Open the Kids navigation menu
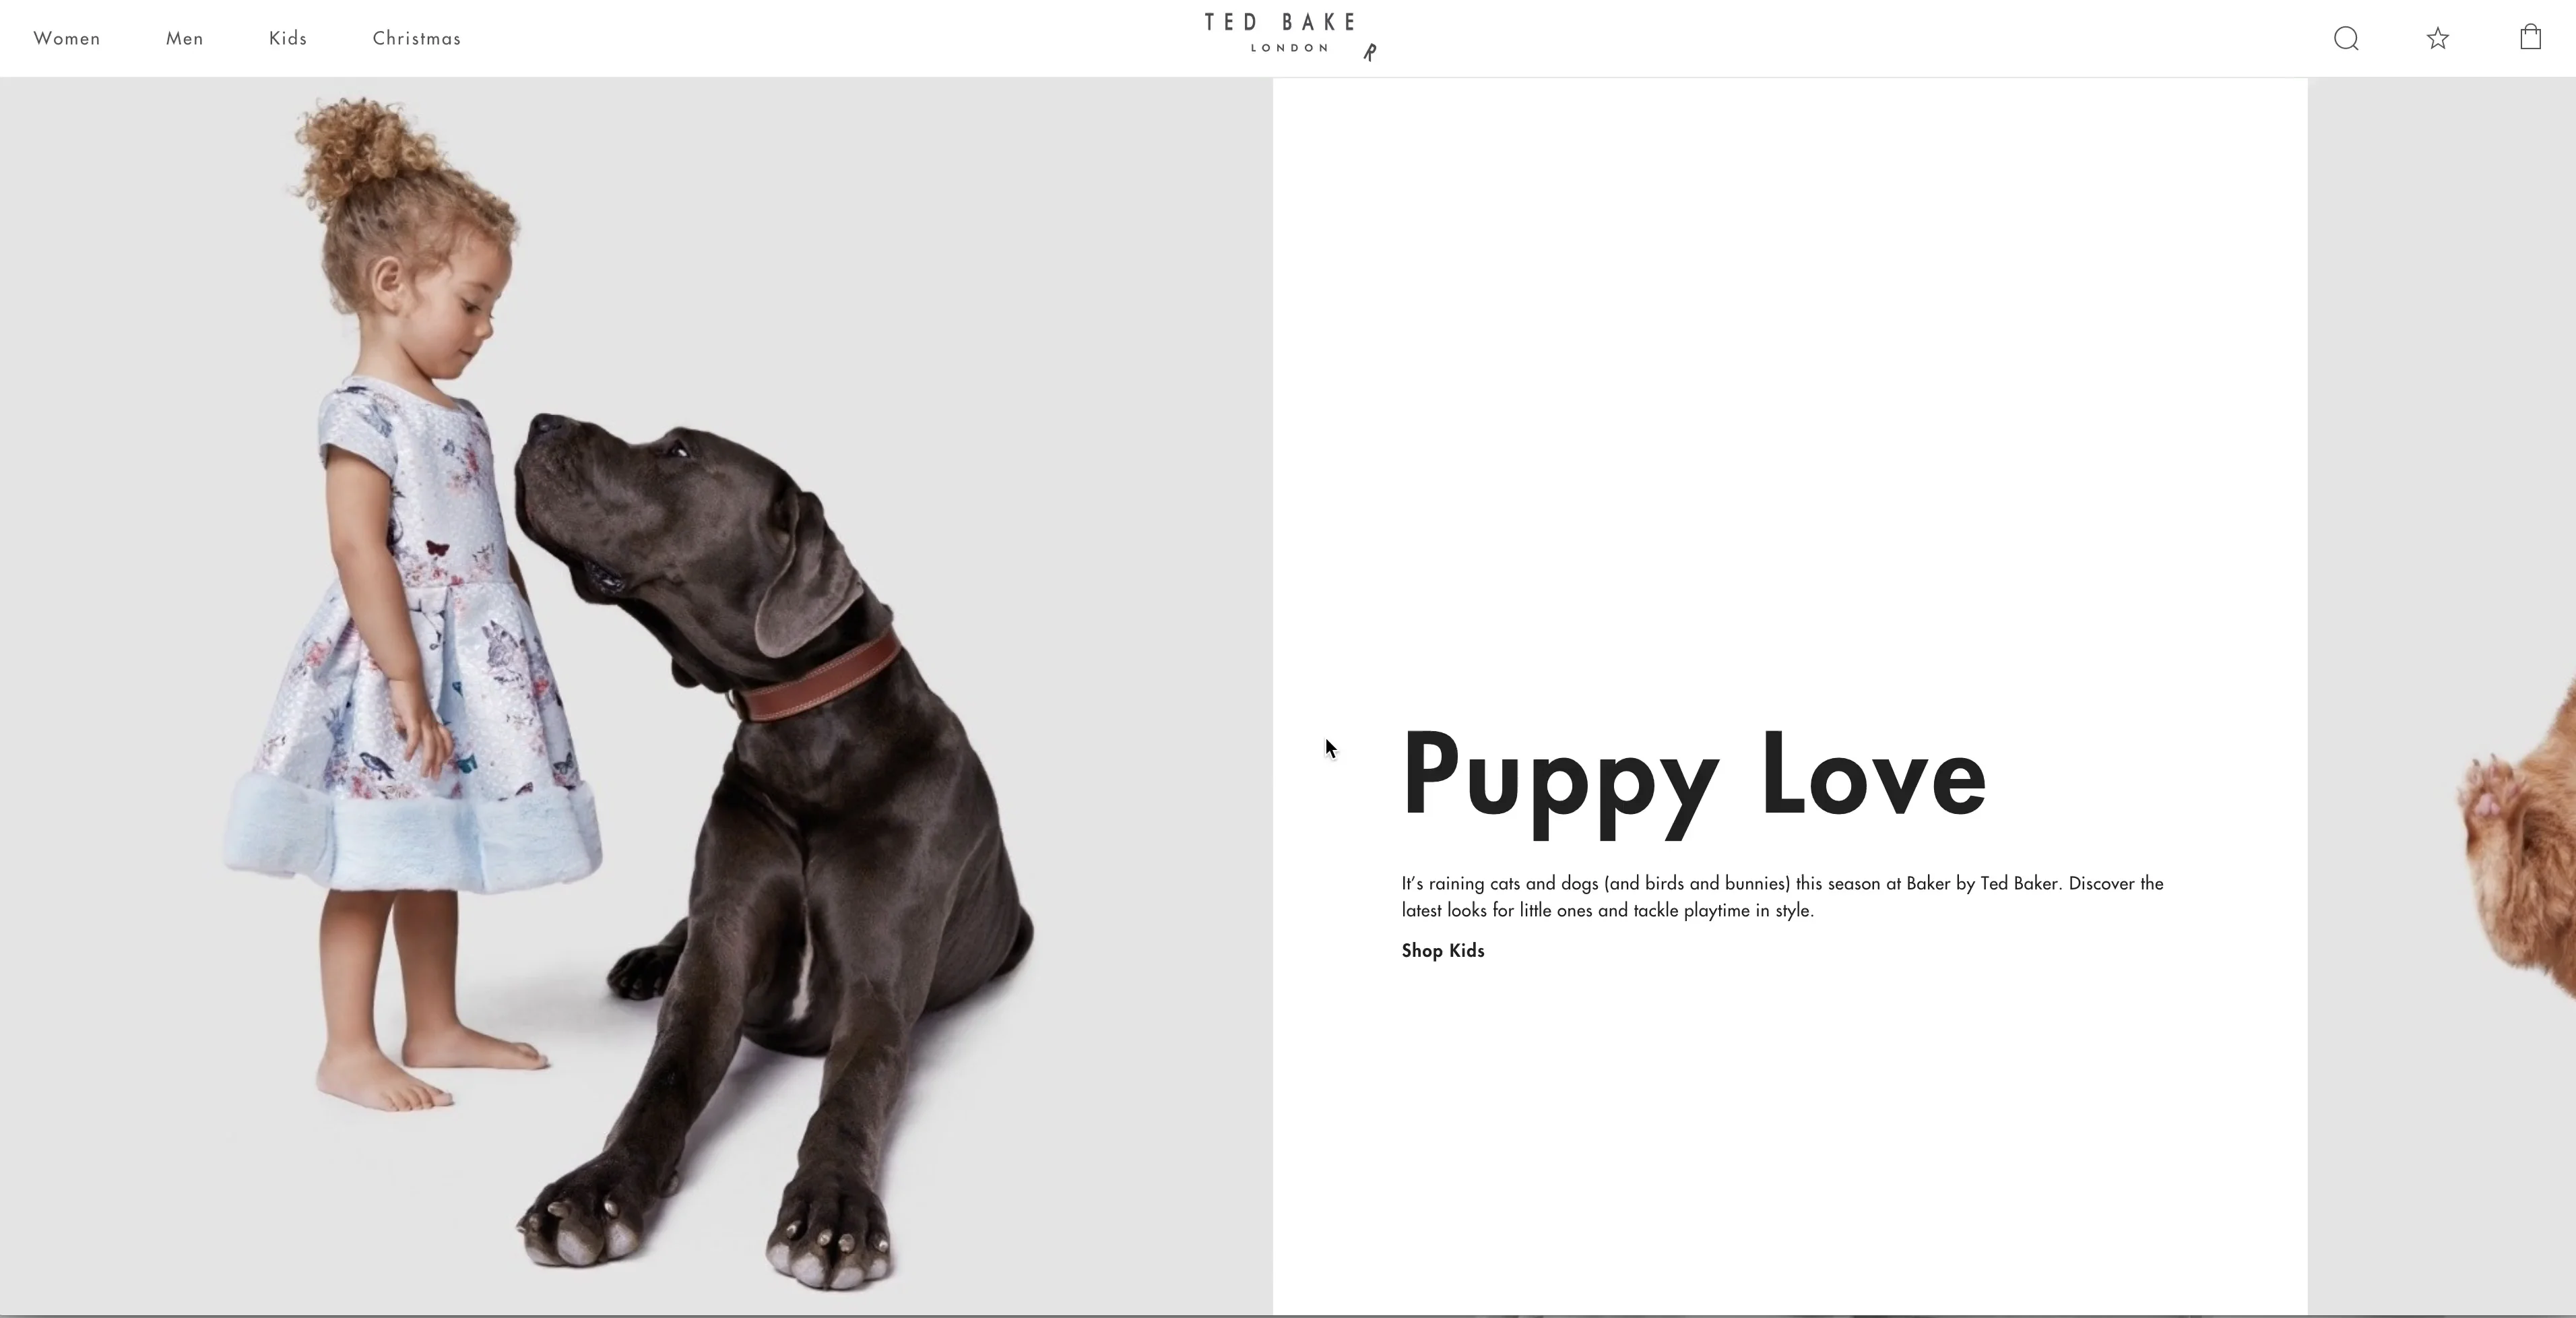 click(x=288, y=39)
